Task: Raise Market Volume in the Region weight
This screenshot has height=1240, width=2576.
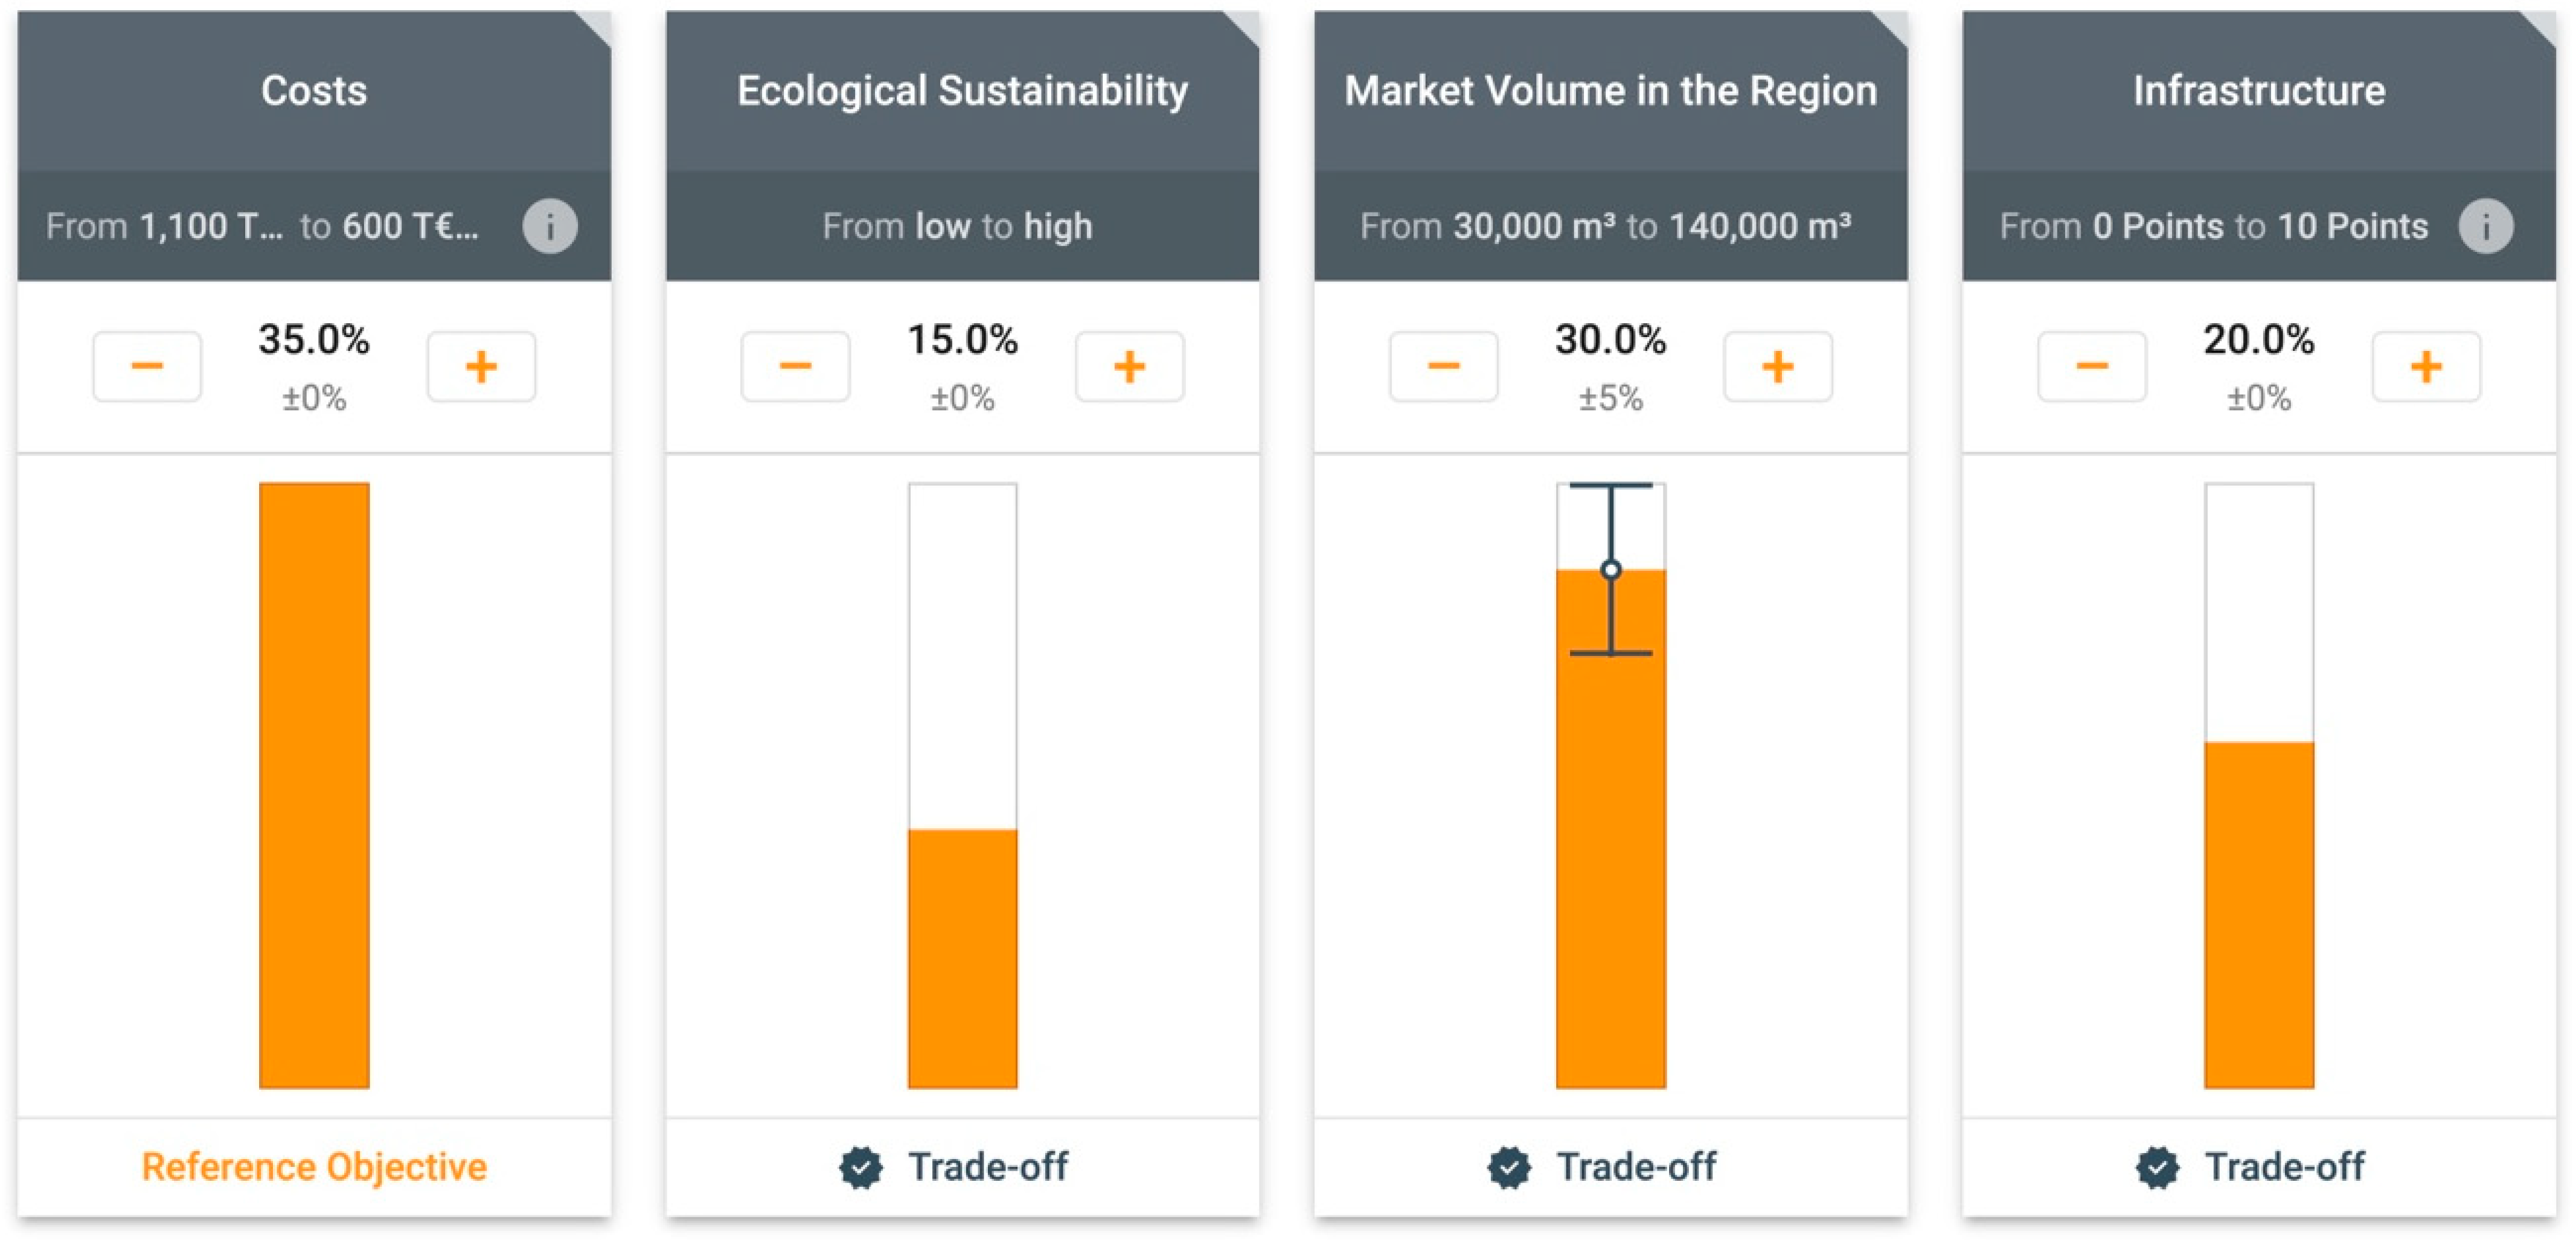Action: 1777,367
